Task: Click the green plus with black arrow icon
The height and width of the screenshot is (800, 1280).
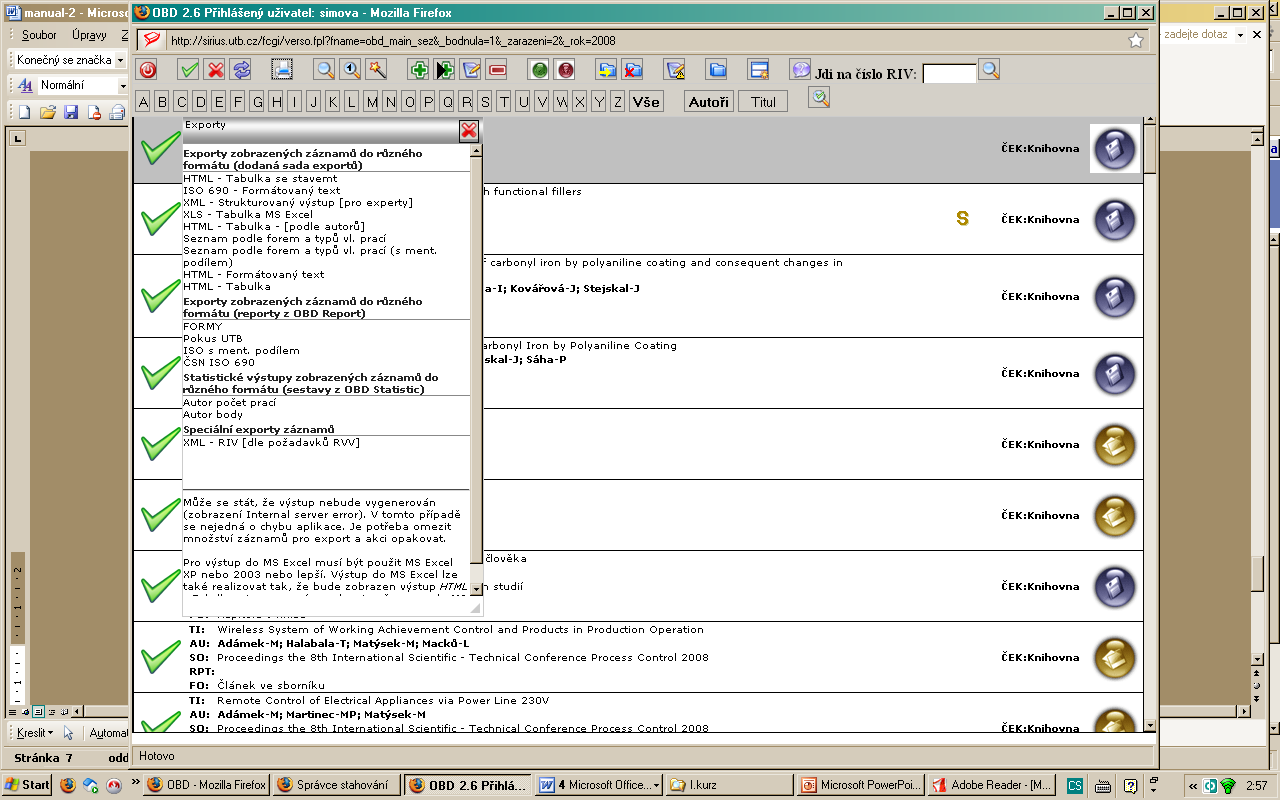Action: (445, 70)
